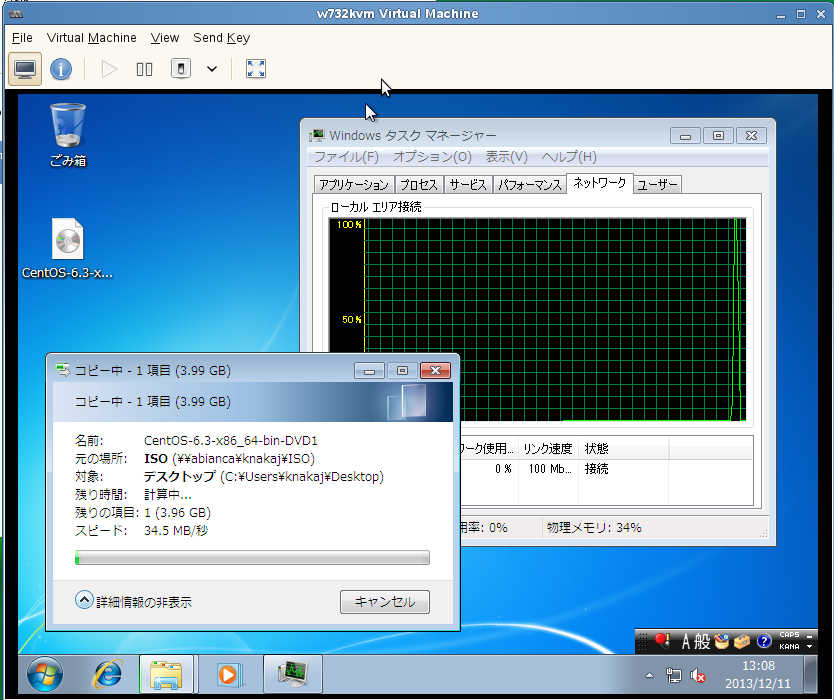Shut down the virtual machine power icon

(181, 69)
